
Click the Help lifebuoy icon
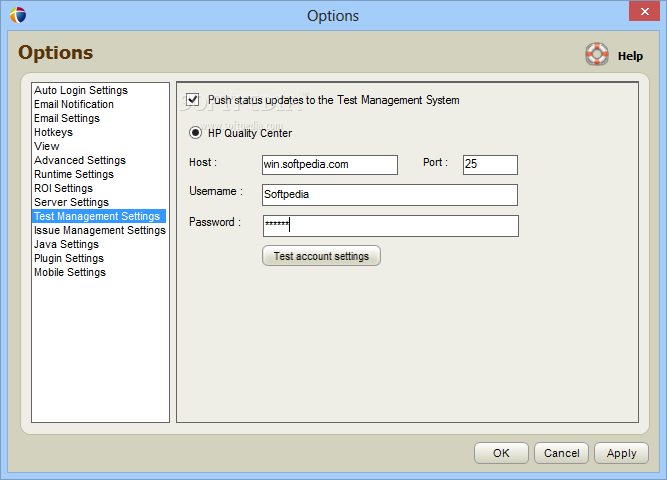point(596,54)
